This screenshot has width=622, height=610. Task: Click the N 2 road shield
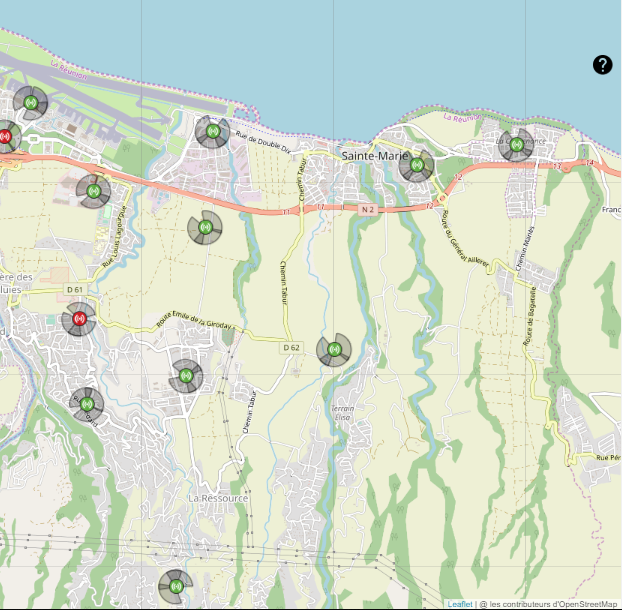point(366,209)
